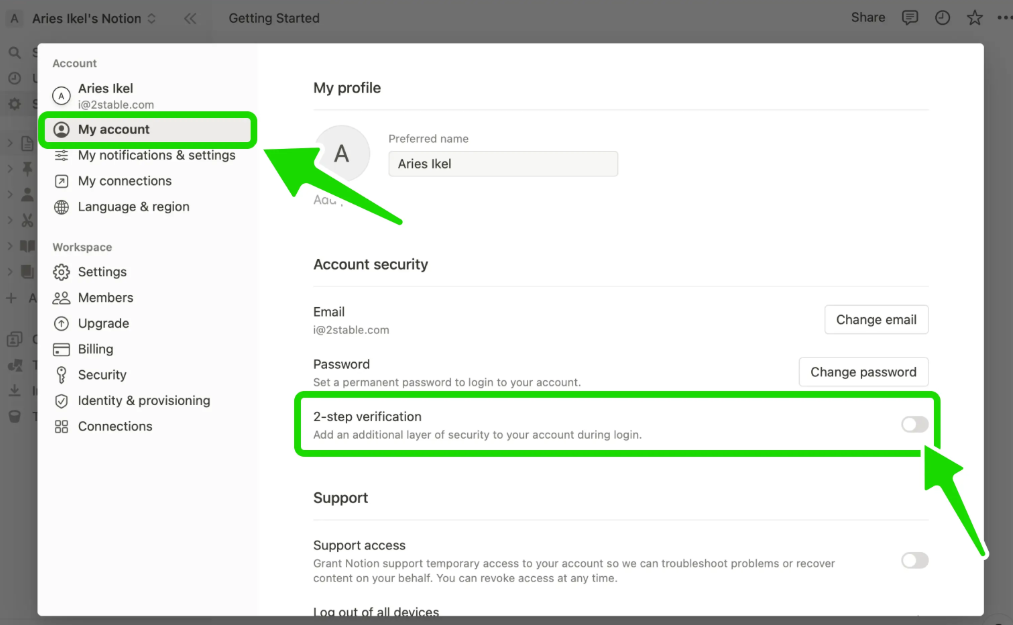Open the Members section
The height and width of the screenshot is (625, 1013).
[x=148, y=298]
